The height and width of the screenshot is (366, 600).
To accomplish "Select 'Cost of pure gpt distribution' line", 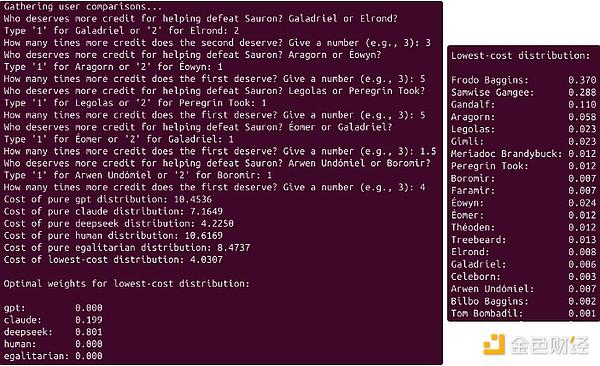I will (x=108, y=199).
